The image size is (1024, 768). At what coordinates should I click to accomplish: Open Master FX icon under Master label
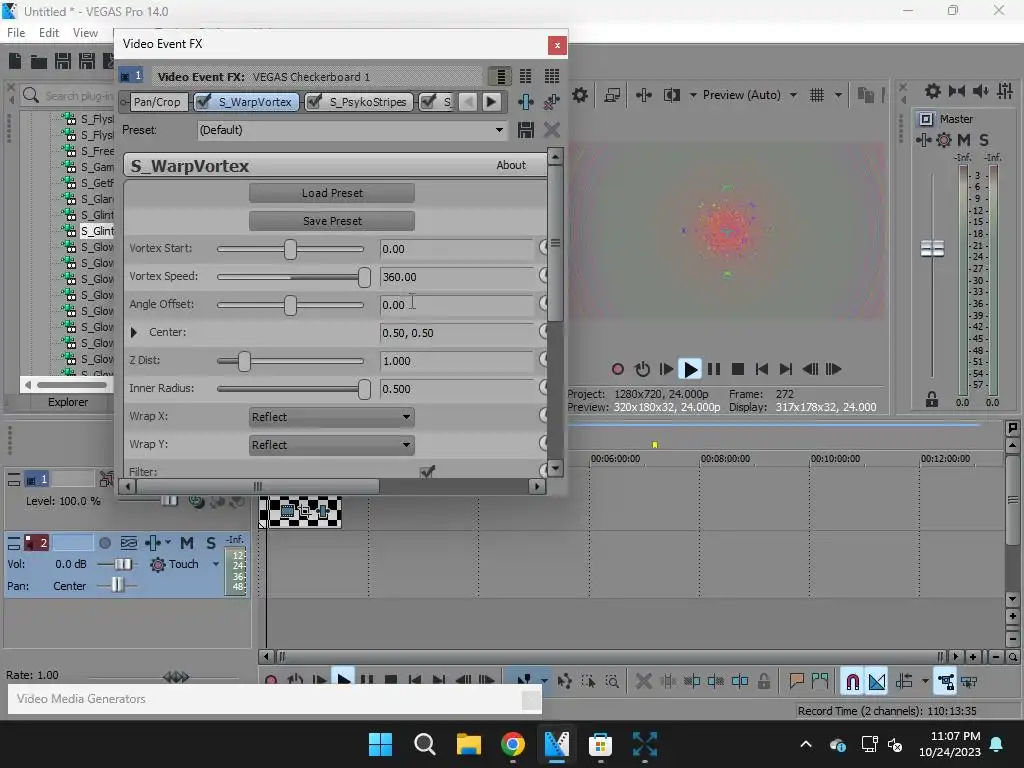[x=923, y=140]
